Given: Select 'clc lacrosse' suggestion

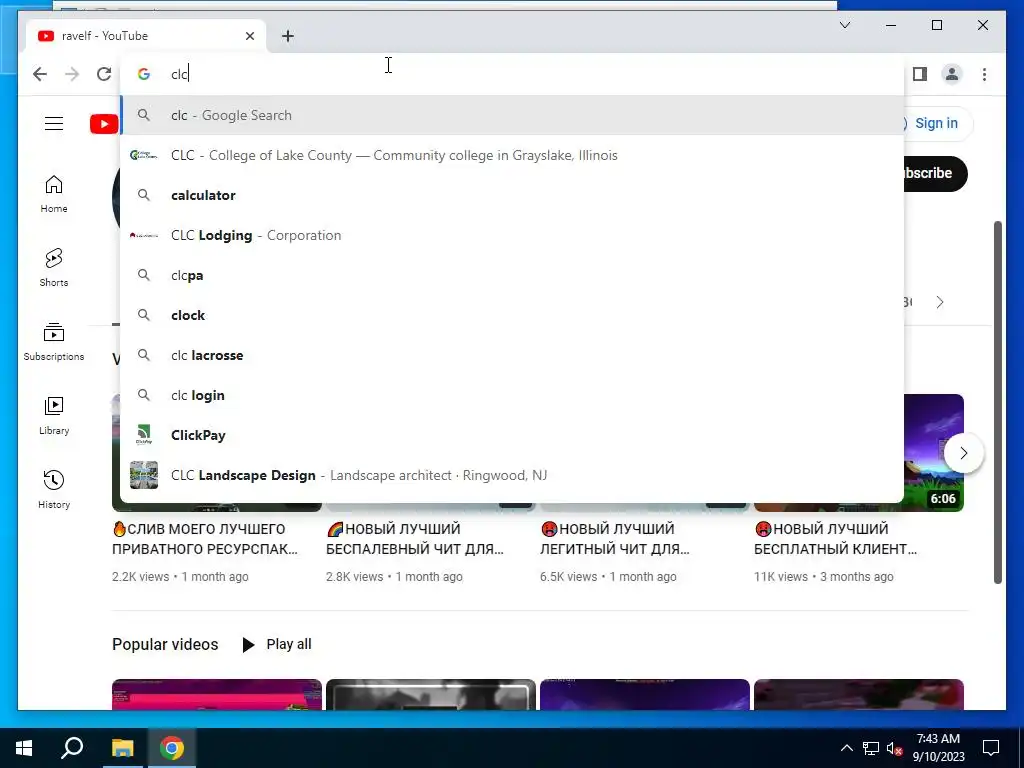Looking at the screenshot, I should pyautogui.click(x=513, y=355).
